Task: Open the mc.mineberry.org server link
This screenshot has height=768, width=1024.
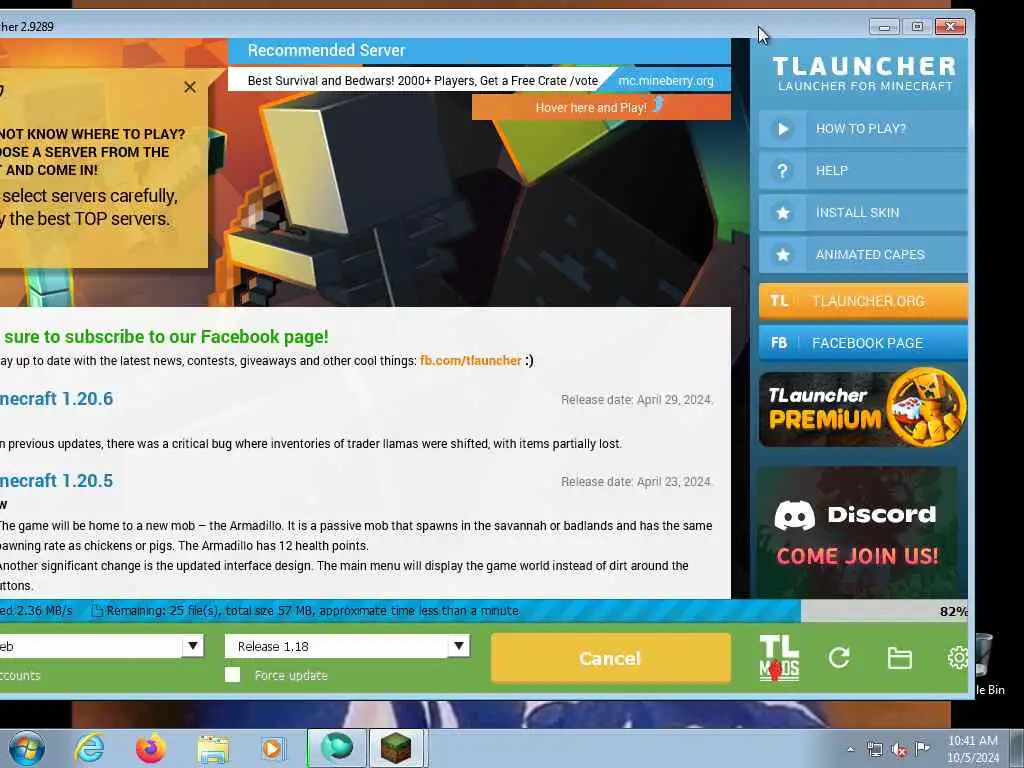Action: (x=665, y=81)
